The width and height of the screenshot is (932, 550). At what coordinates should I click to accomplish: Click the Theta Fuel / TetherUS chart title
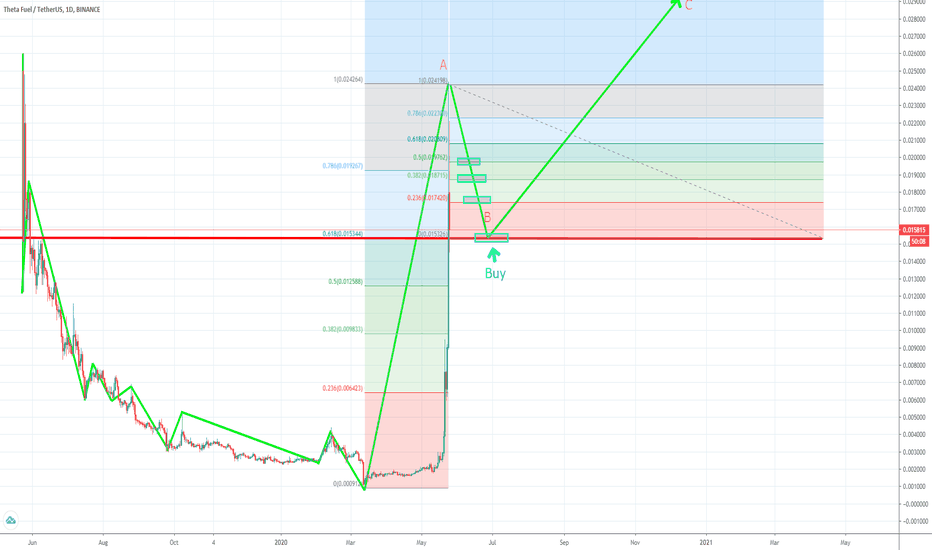point(52,10)
